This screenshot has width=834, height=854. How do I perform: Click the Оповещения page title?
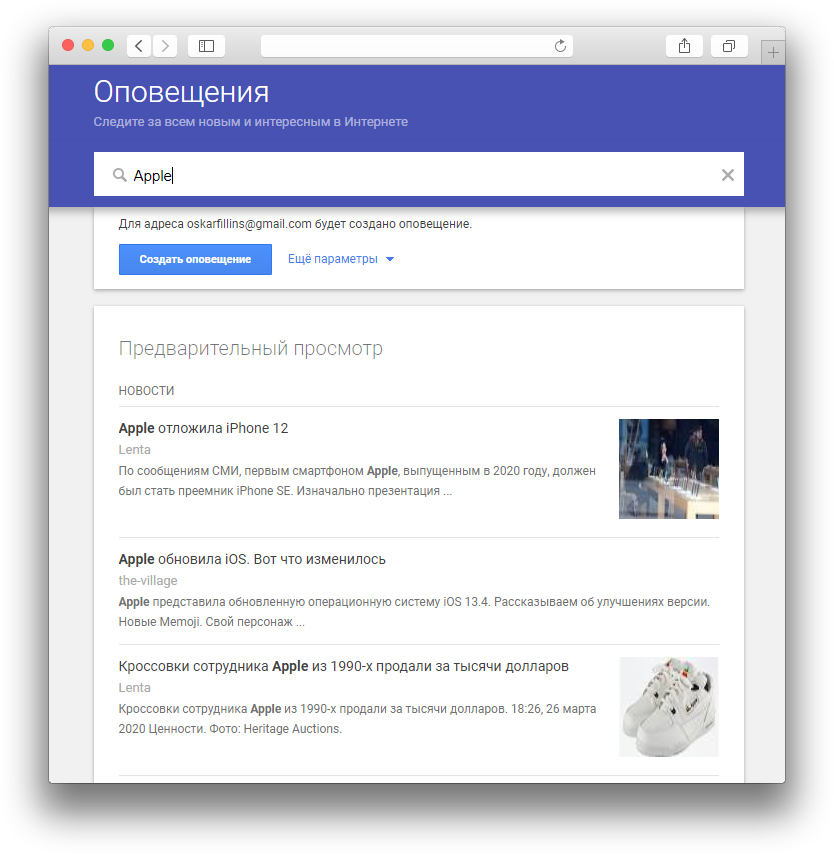(181, 92)
